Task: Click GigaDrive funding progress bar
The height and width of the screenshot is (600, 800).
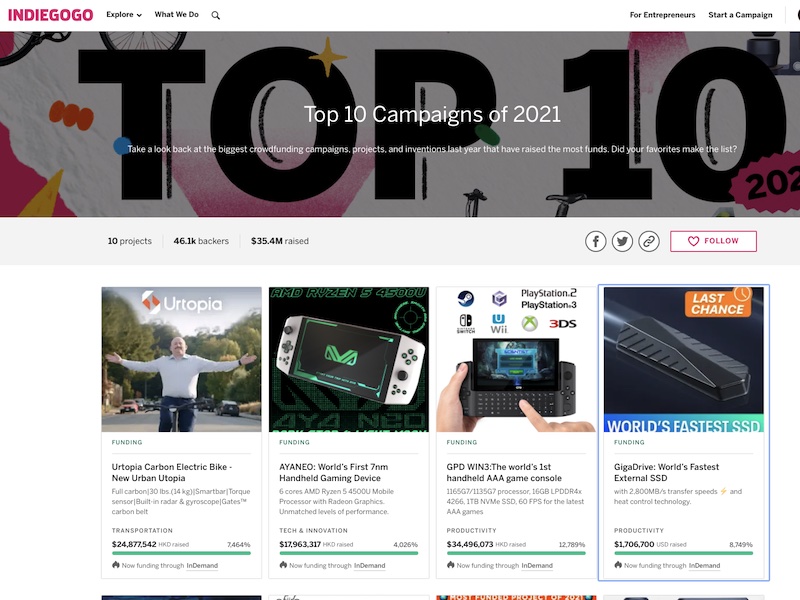Action: pos(683,553)
